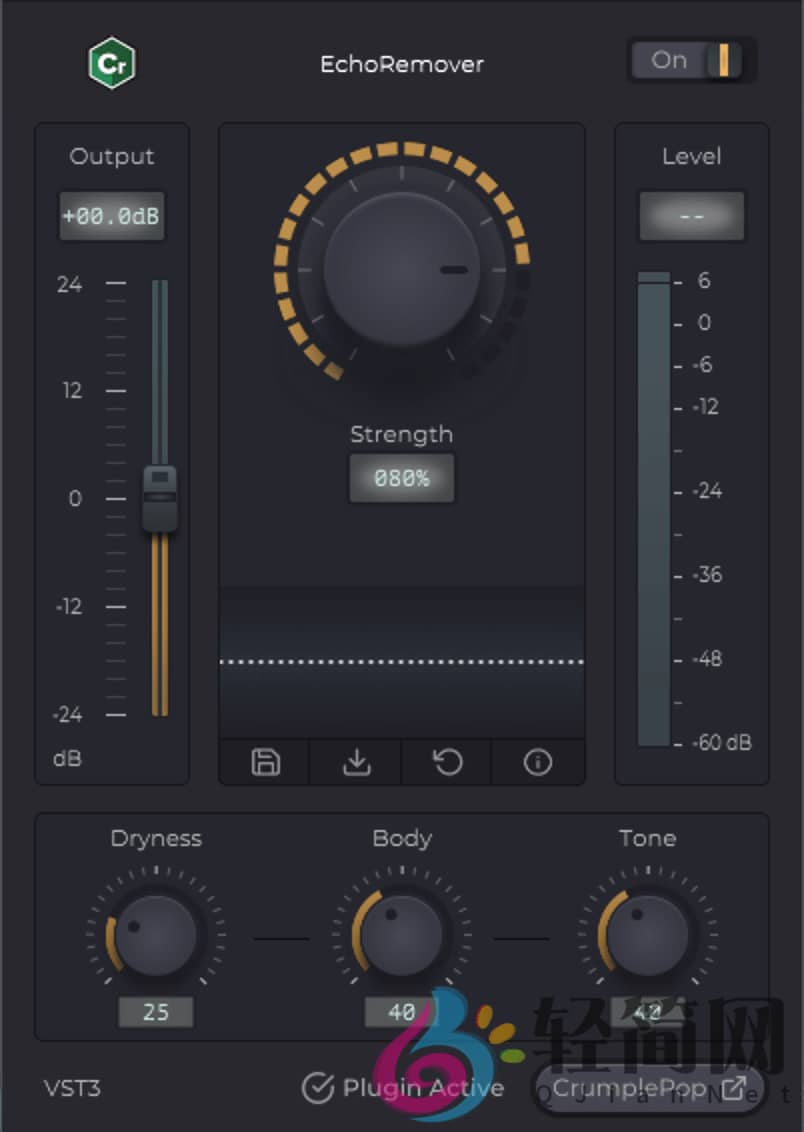Click the Dryness knob
The height and width of the screenshot is (1132, 804).
coord(155,937)
